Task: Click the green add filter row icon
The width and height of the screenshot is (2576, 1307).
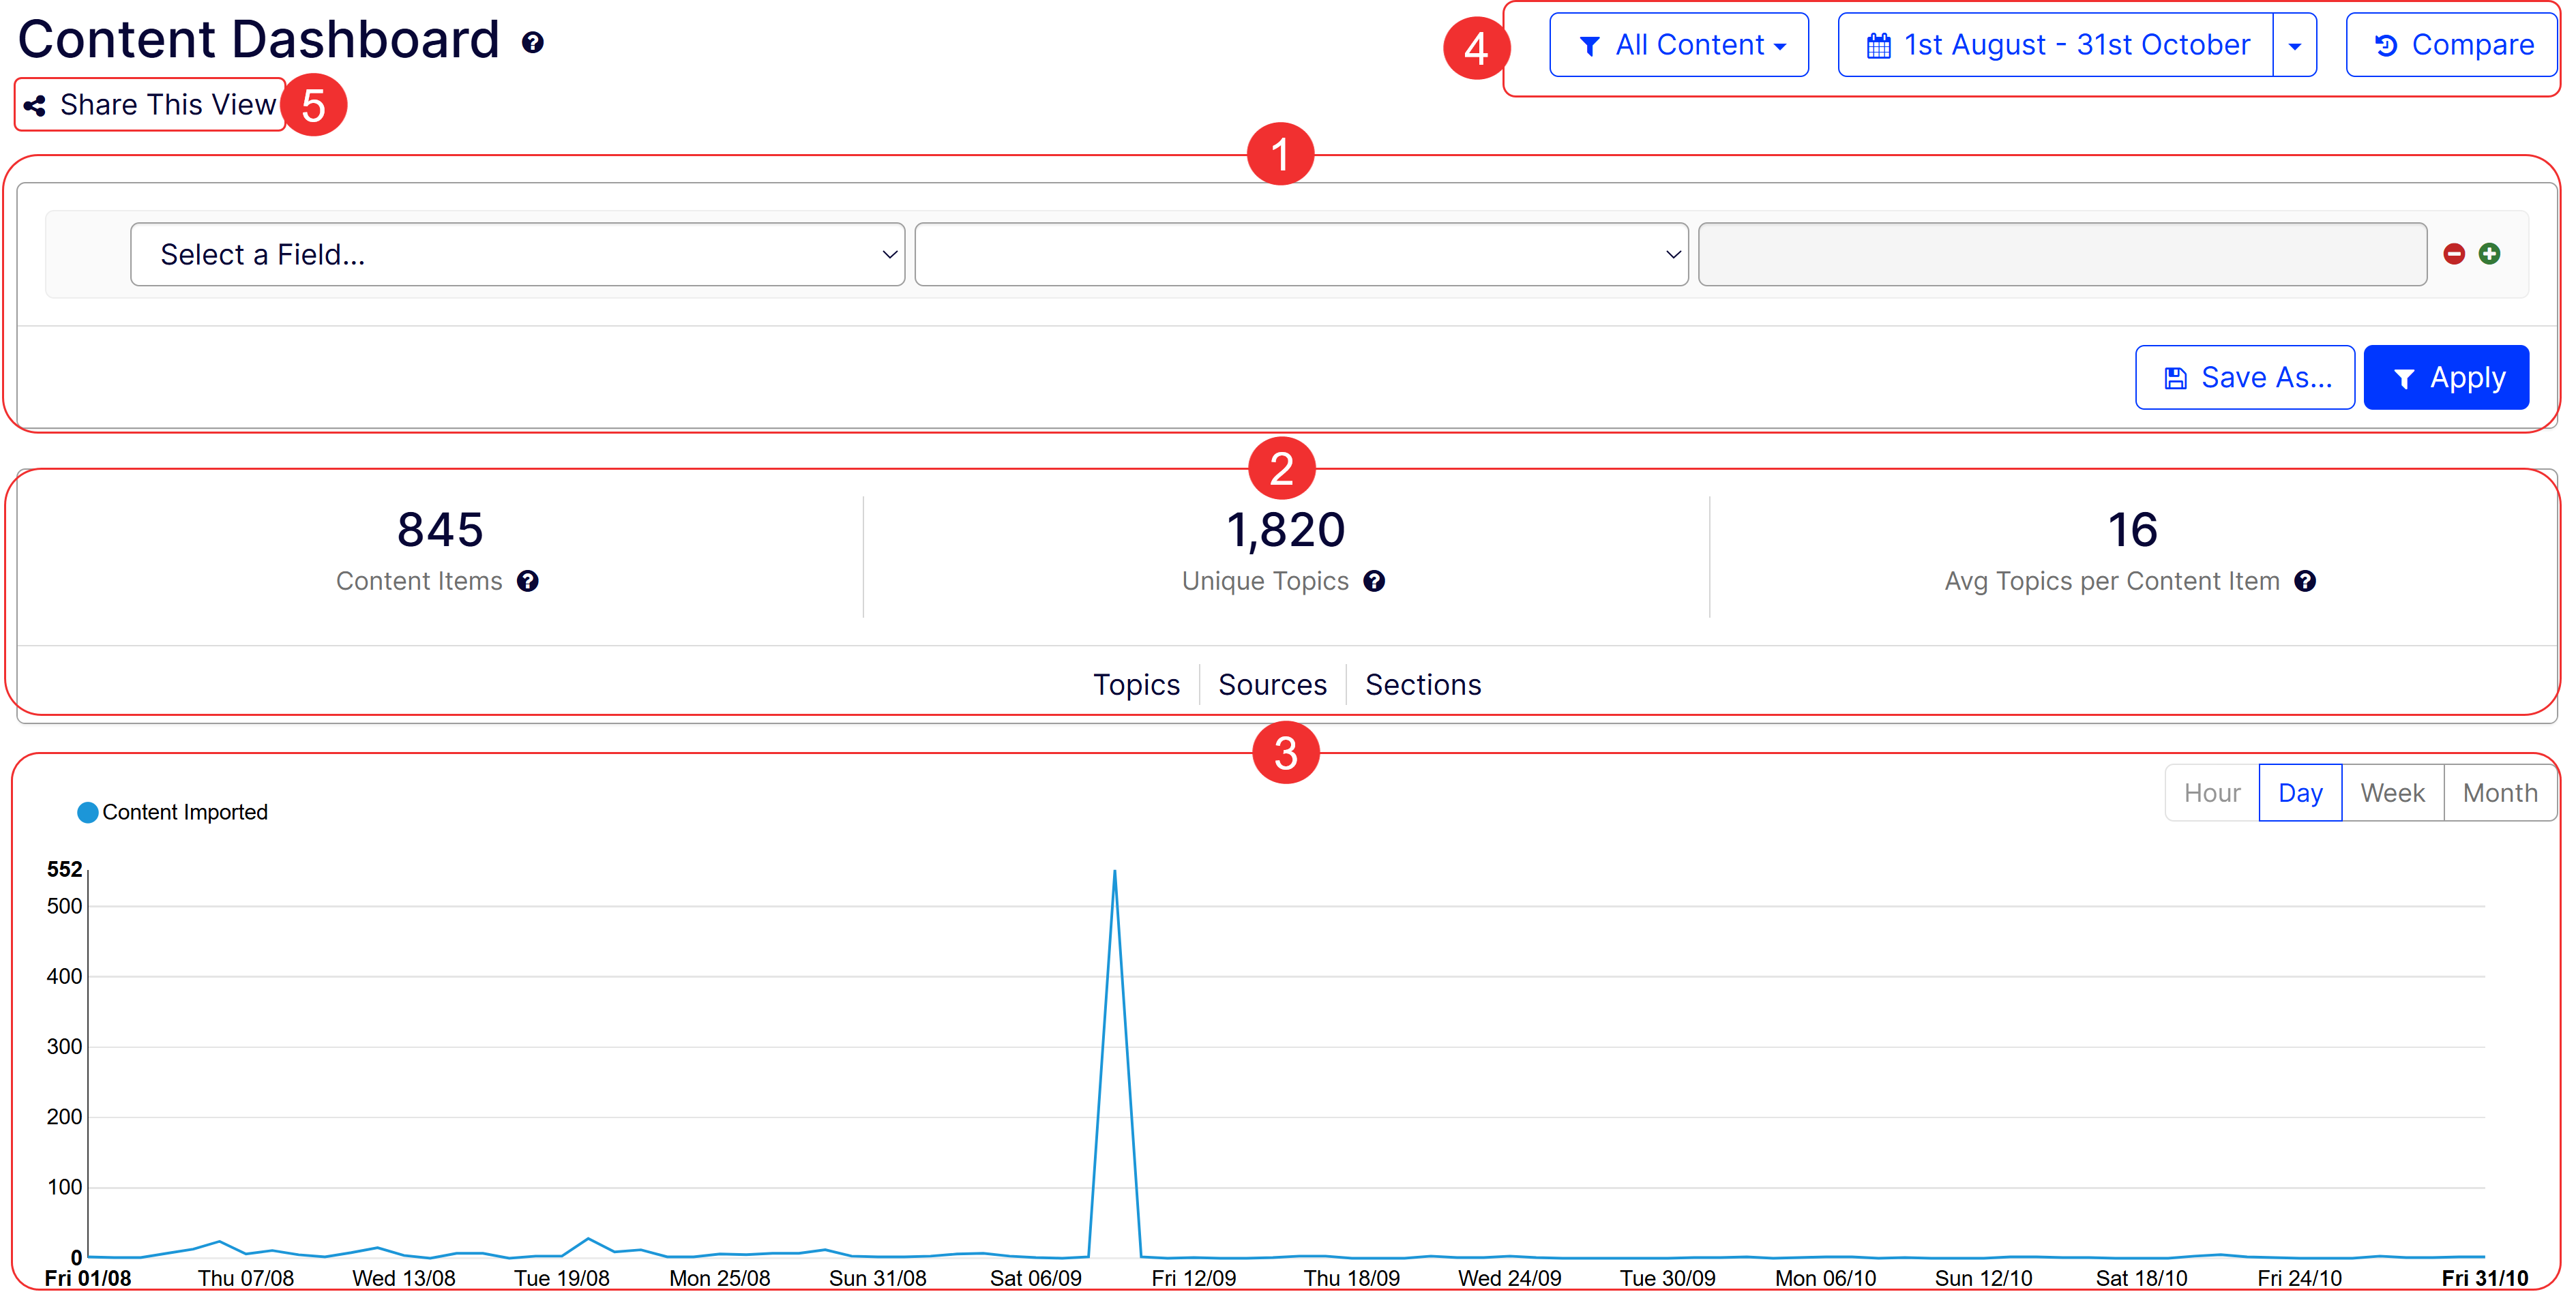Action: tap(2489, 254)
